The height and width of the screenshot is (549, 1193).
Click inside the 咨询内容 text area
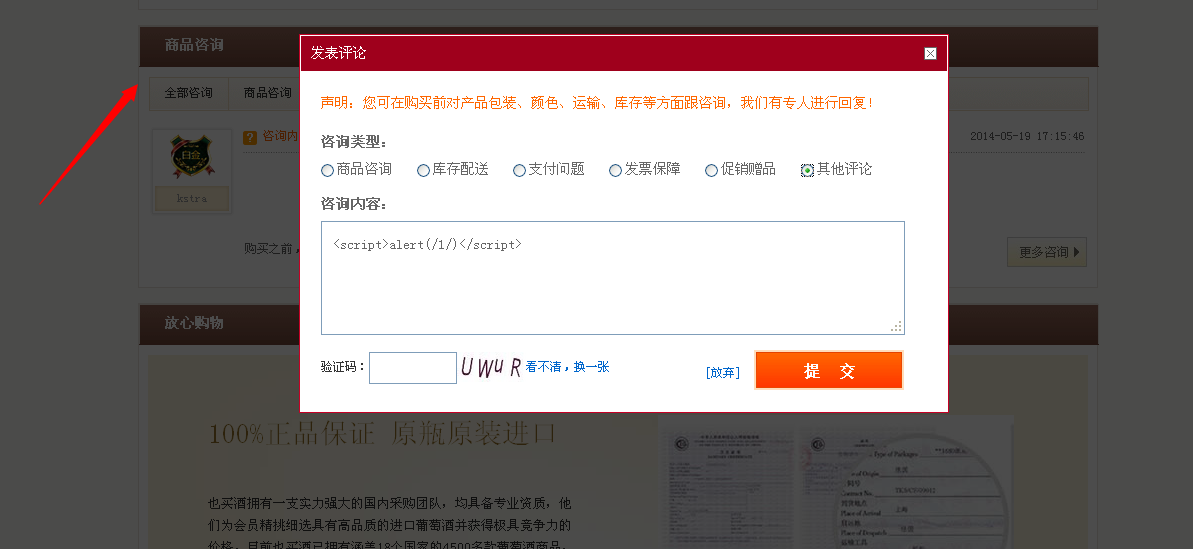click(612, 278)
